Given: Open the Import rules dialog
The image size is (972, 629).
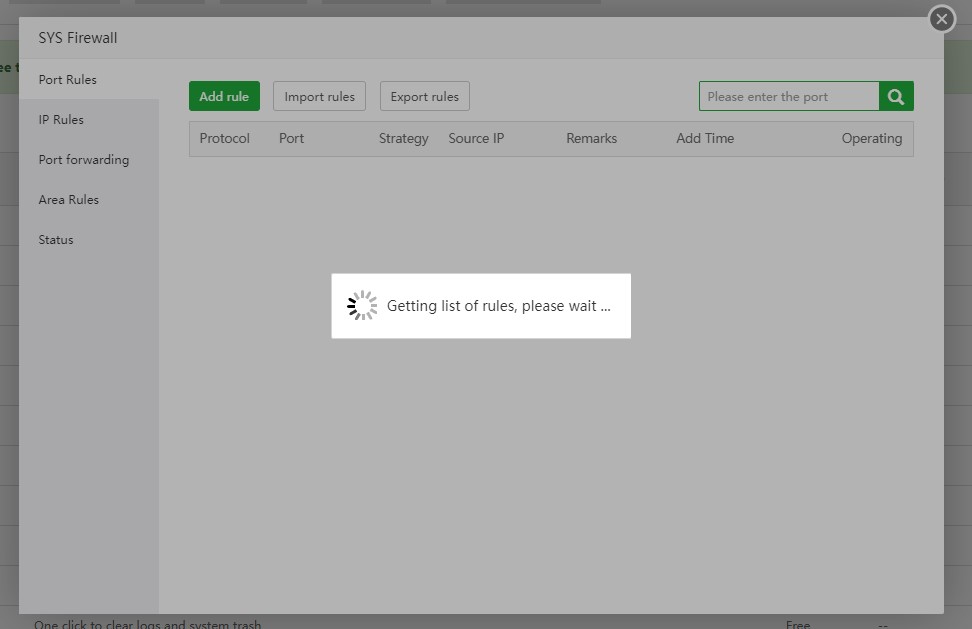Looking at the screenshot, I should 319,96.
